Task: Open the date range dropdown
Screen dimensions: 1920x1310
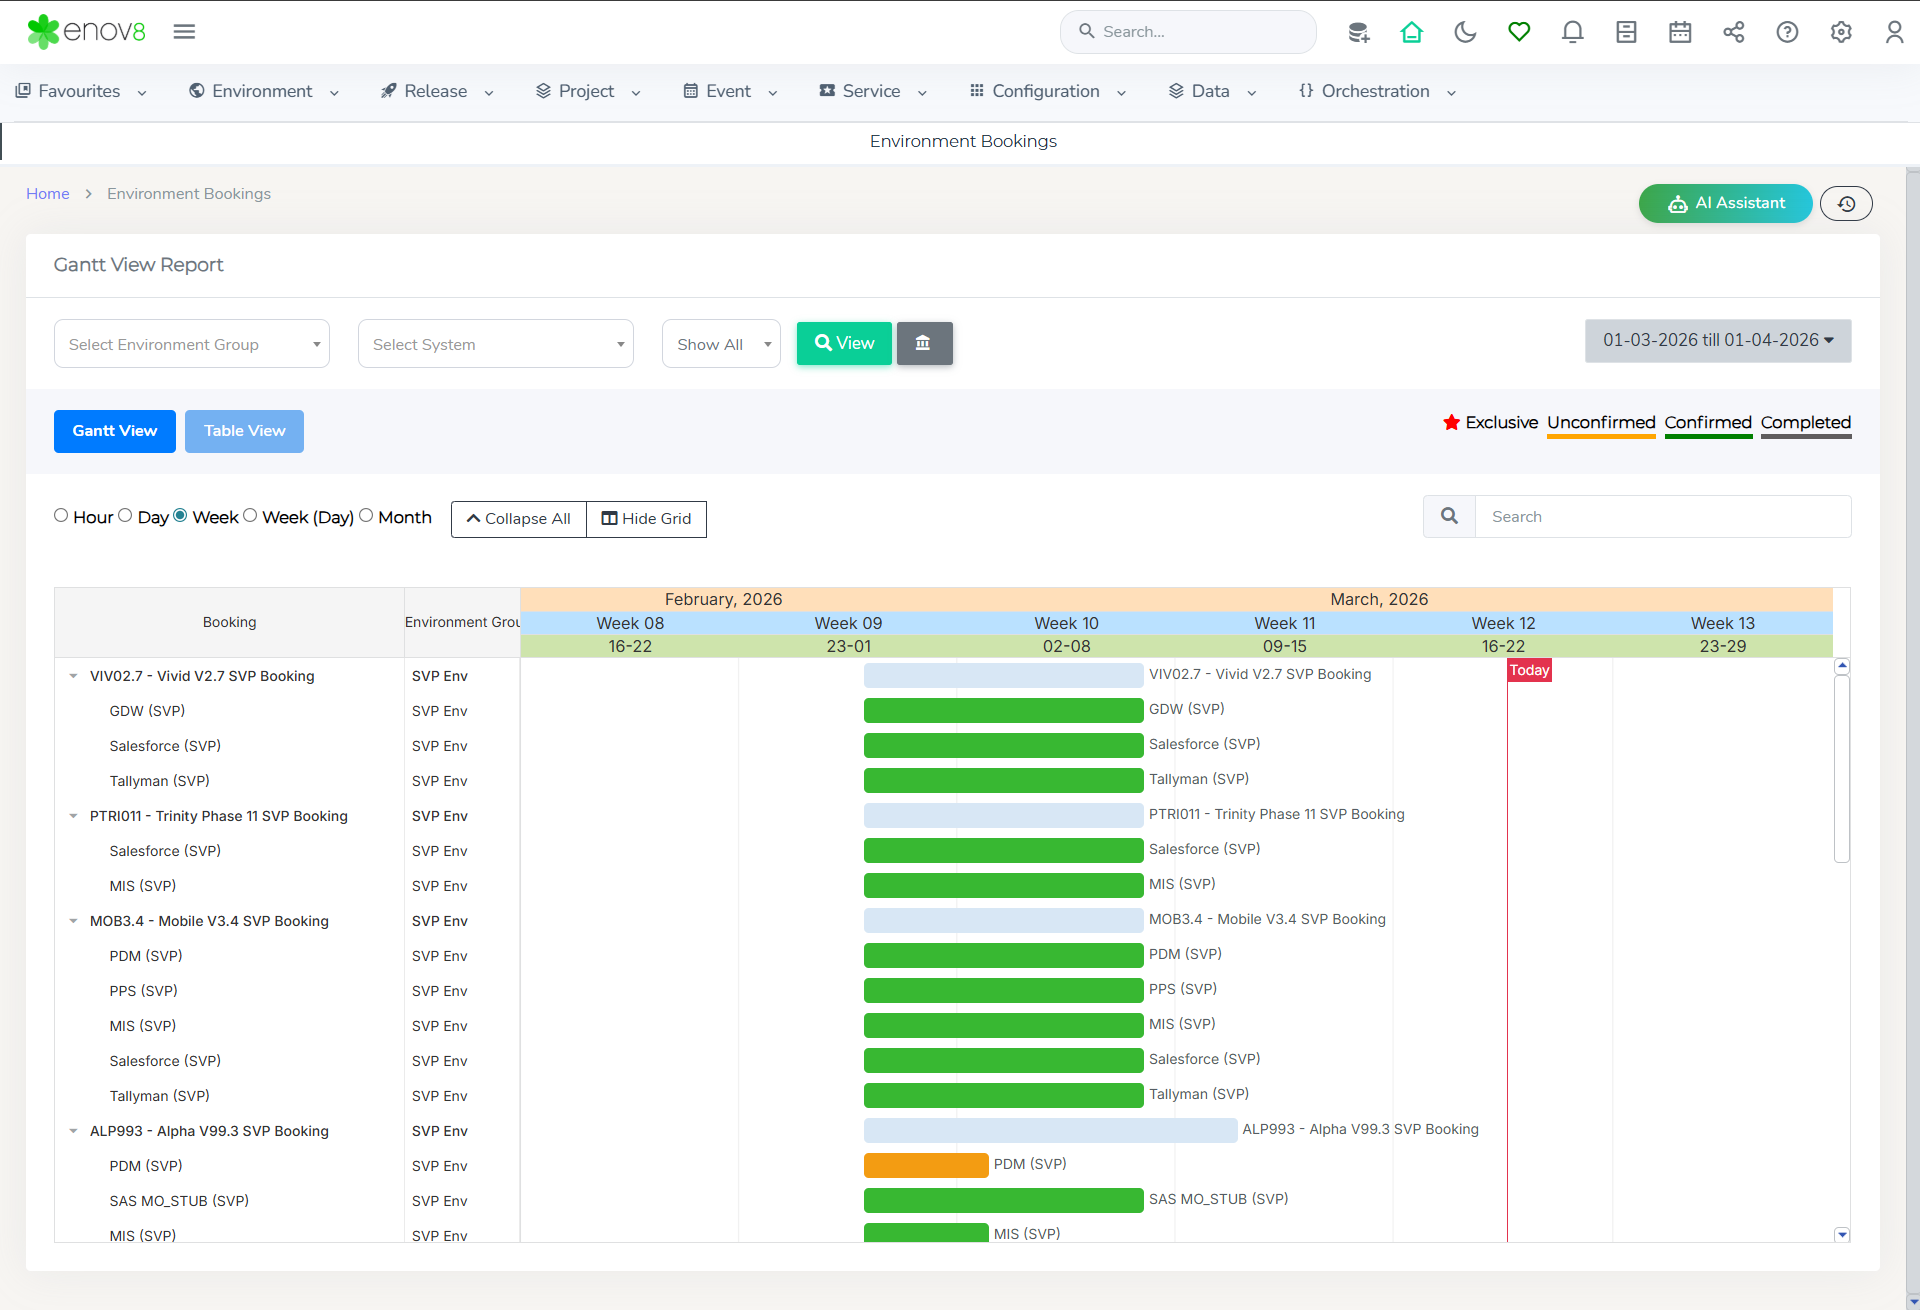Action: 1717,341
